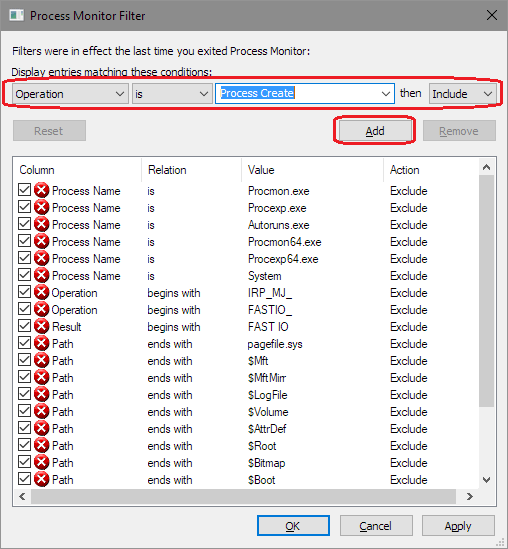Expand the Process Create value dropdown arrow
The image size is (508, 549).
pos(385,94)
